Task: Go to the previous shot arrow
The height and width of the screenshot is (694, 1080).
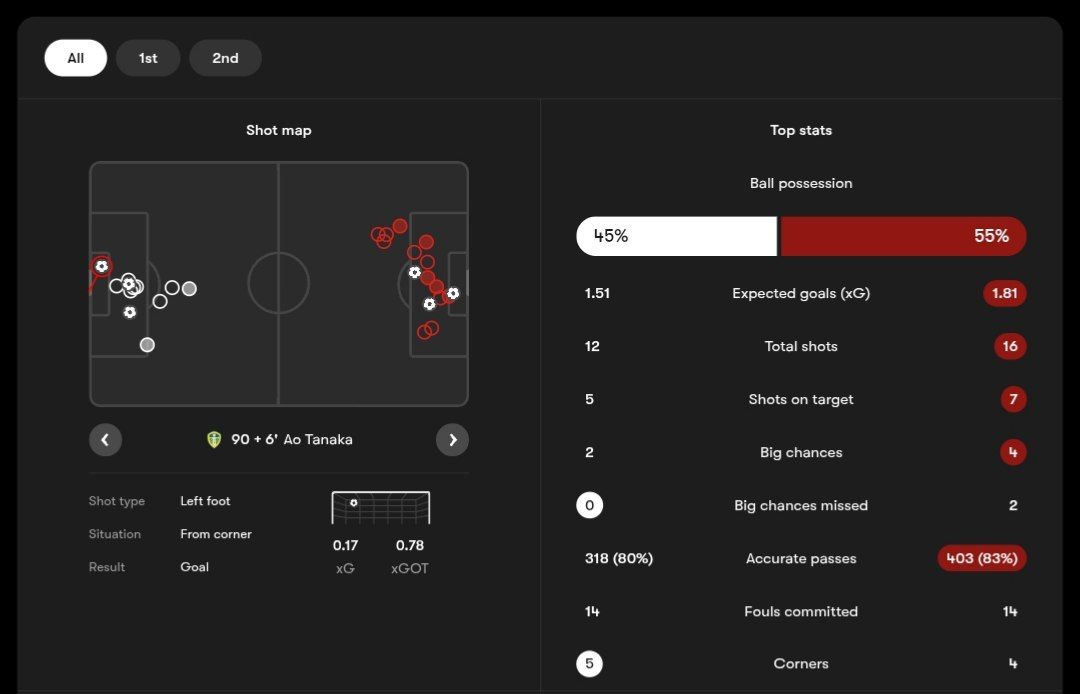Action: pos(105,440)
